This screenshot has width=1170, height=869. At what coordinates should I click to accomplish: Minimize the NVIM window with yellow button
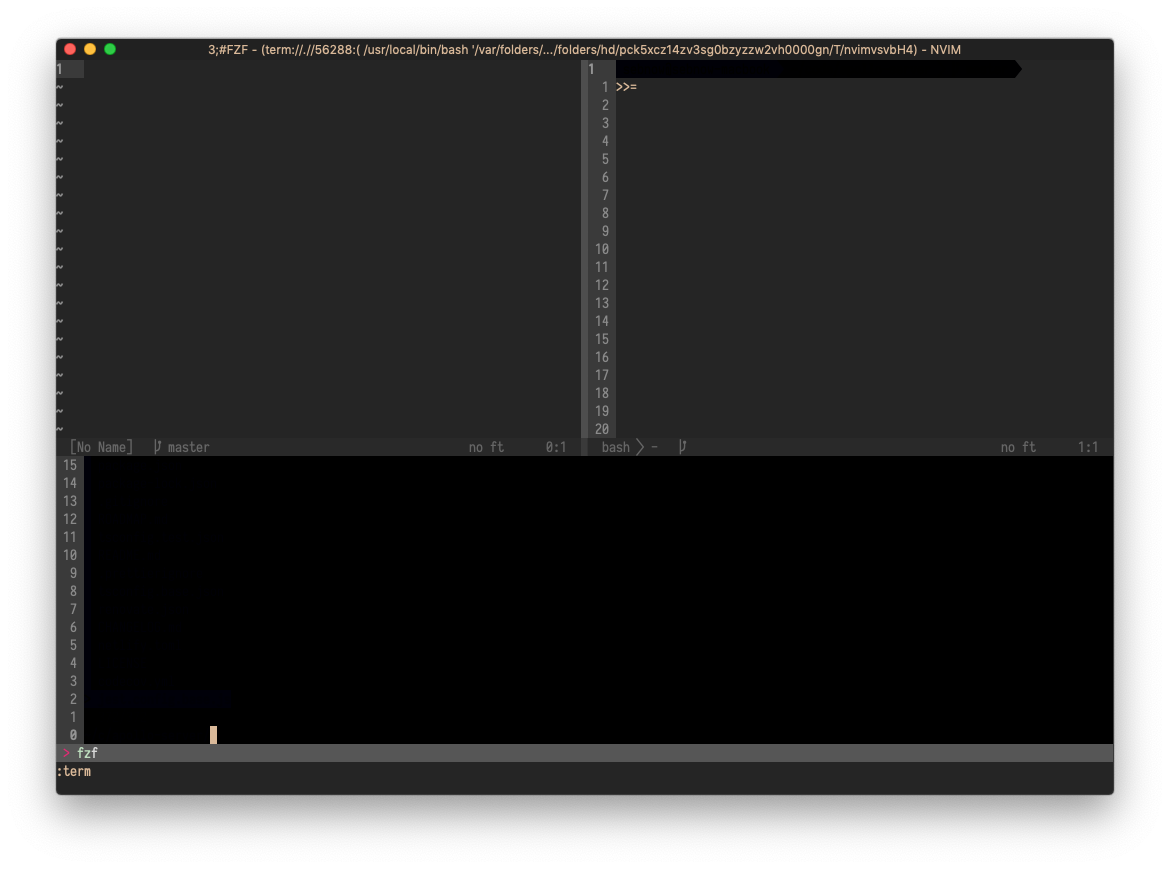[90, 49]
